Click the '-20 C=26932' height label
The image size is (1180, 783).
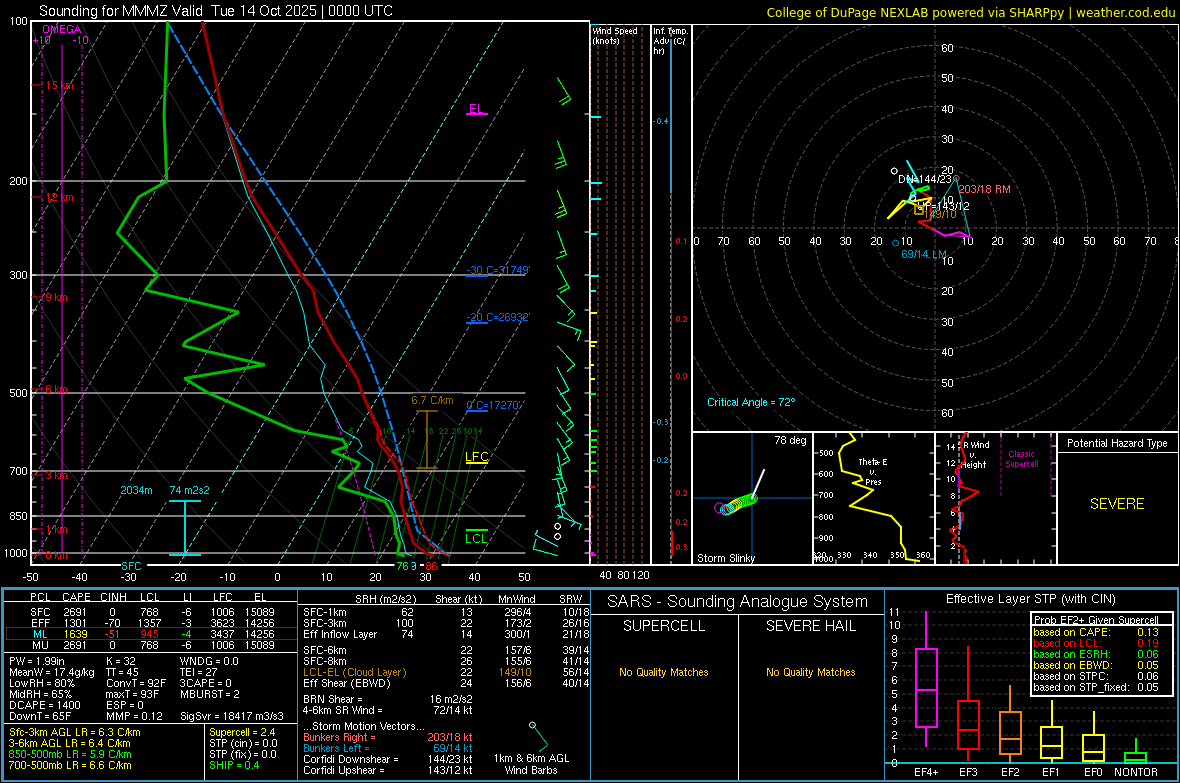pos(498,317)
